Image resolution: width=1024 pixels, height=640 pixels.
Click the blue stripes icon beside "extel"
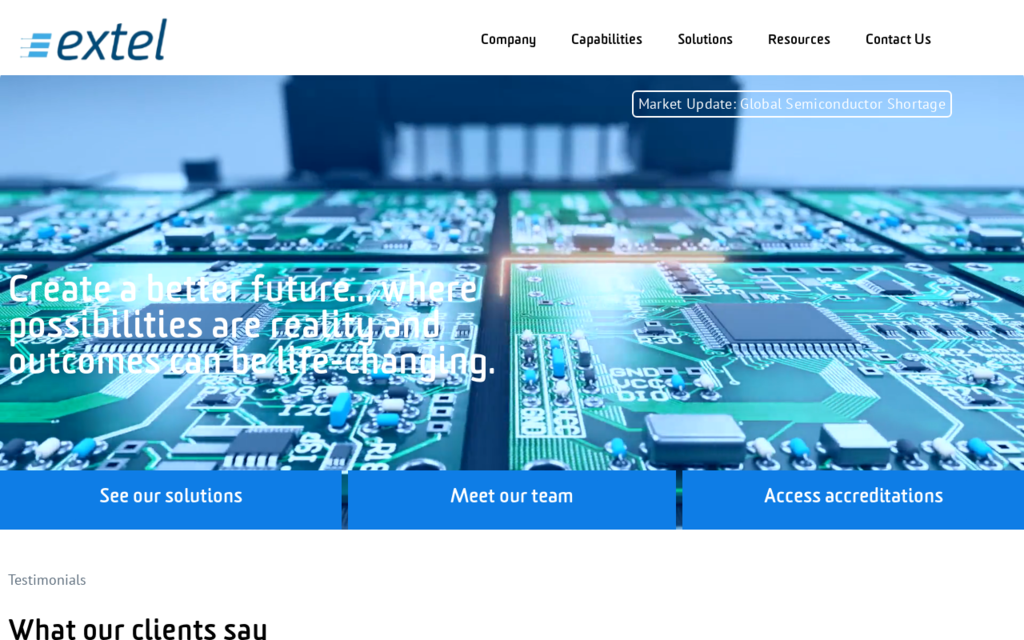pyautogui.click(x=38, y=38)
